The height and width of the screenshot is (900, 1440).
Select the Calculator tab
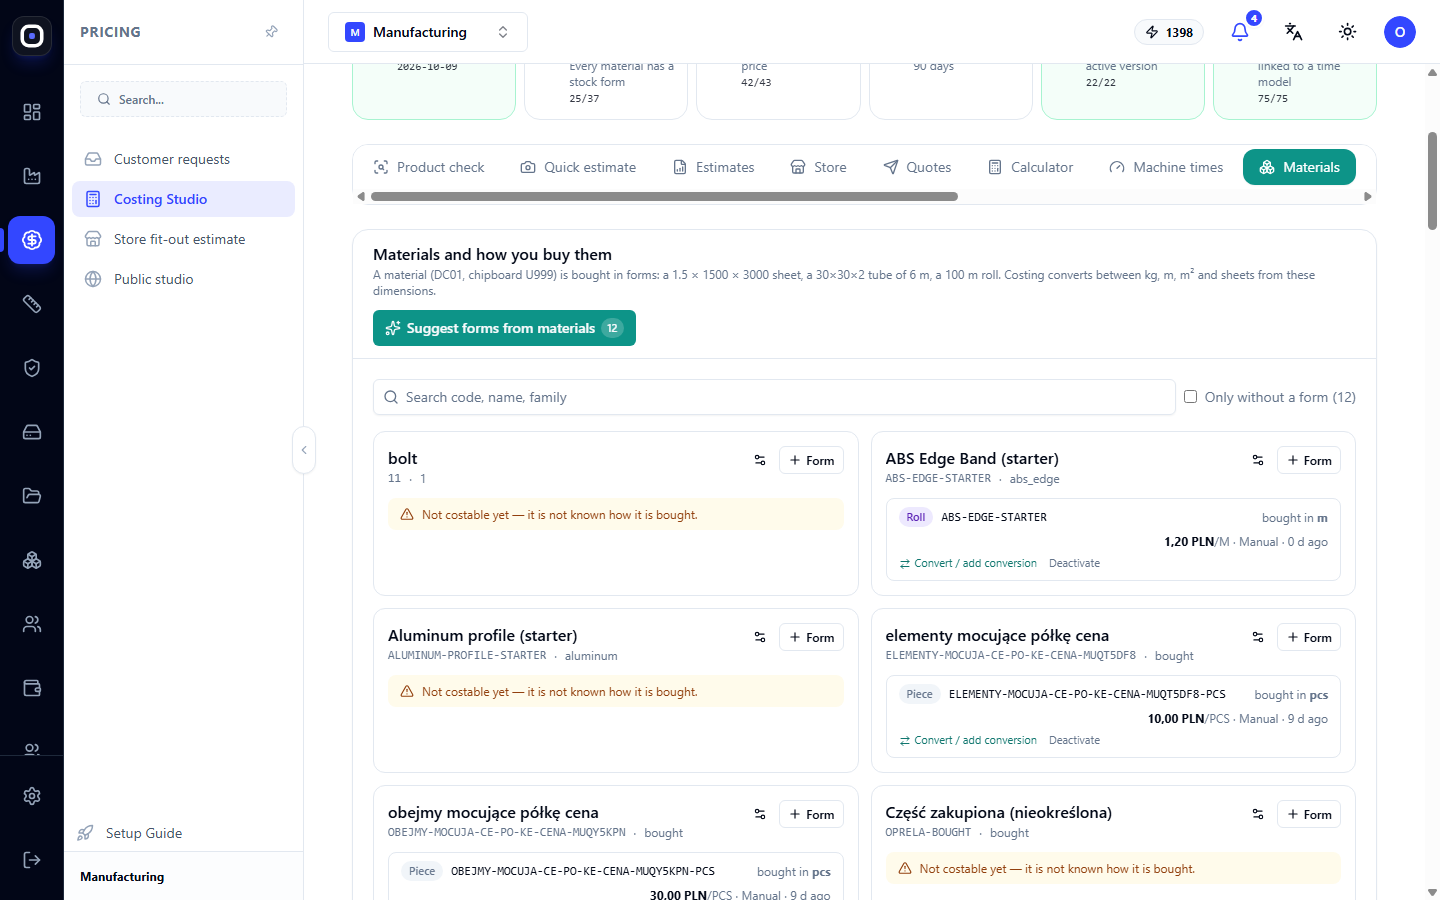point(1030,167)
